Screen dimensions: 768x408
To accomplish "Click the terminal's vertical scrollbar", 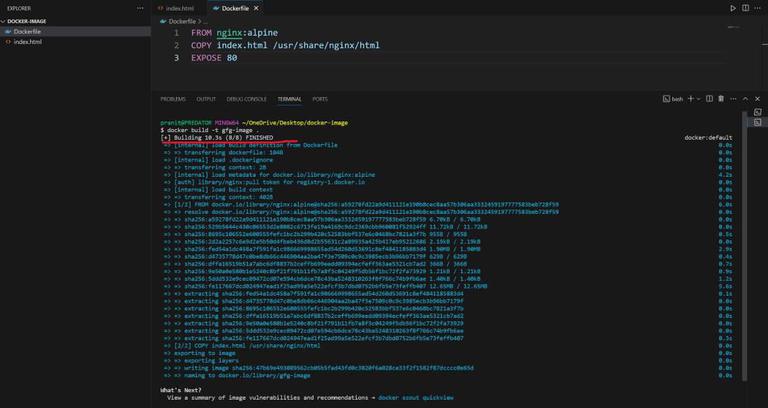I will 745,245.
